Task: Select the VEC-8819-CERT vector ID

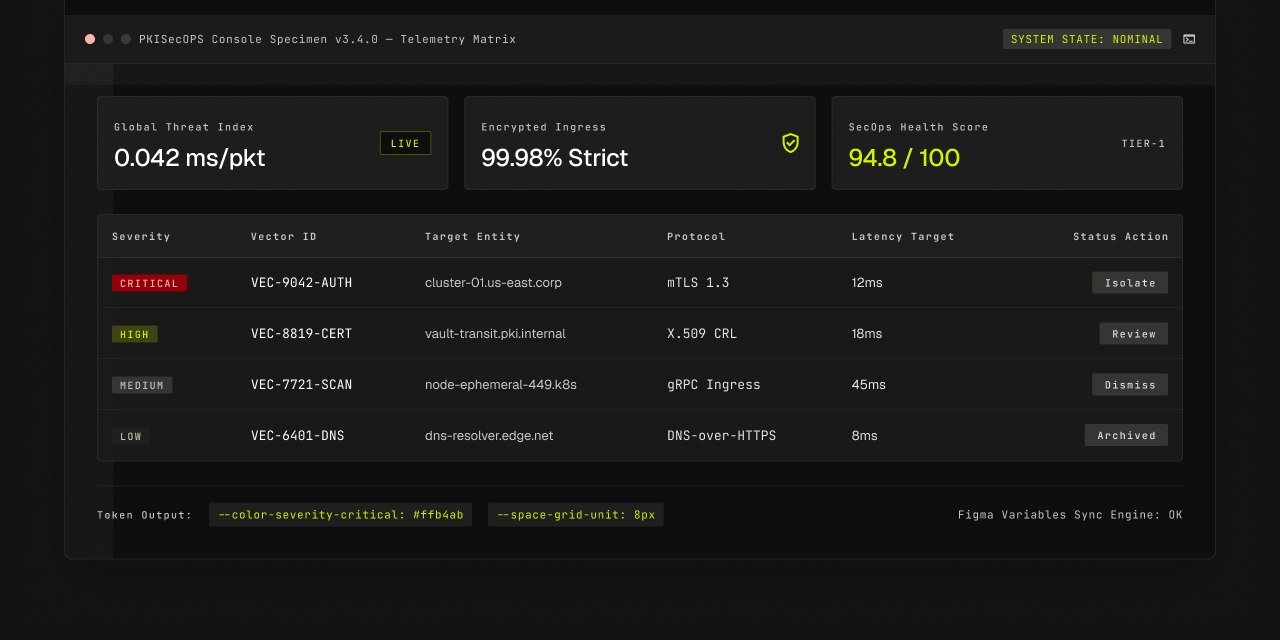Action: (x=301, y=334)
